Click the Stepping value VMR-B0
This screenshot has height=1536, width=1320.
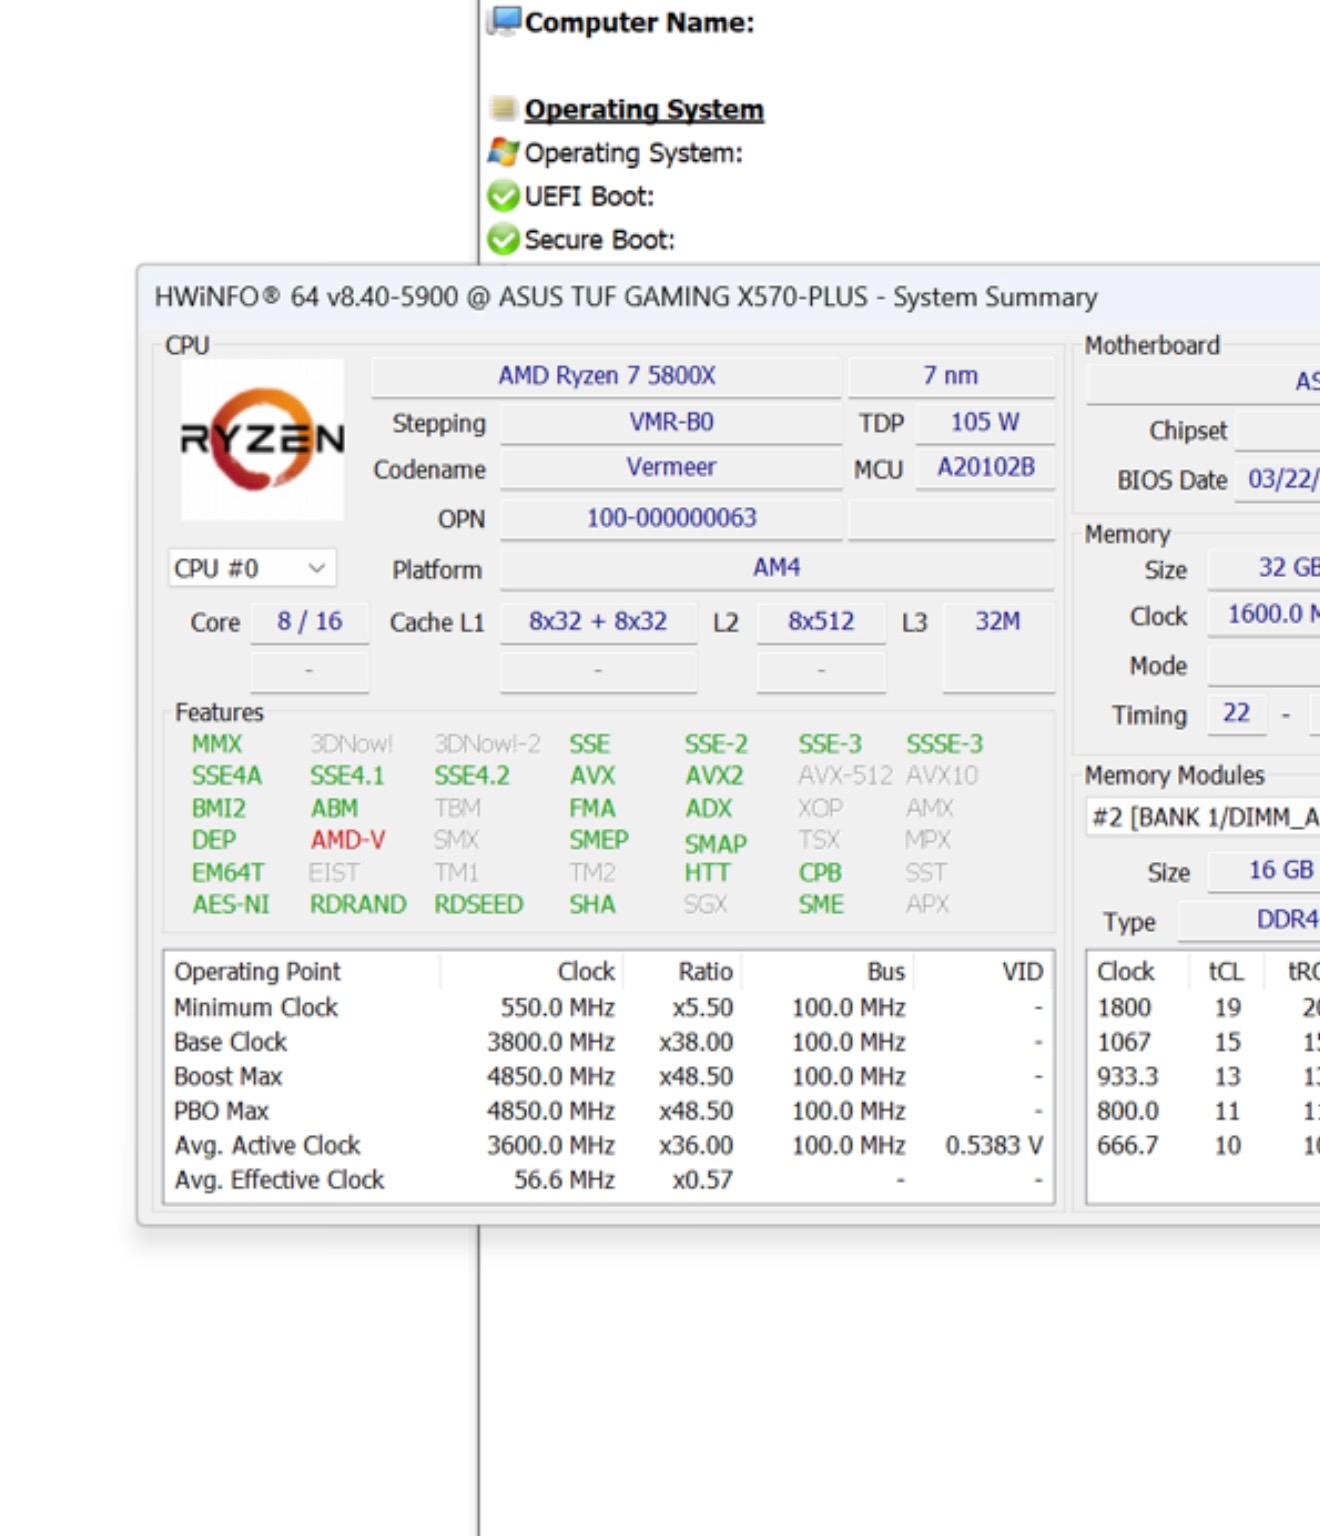pos(671,422)
